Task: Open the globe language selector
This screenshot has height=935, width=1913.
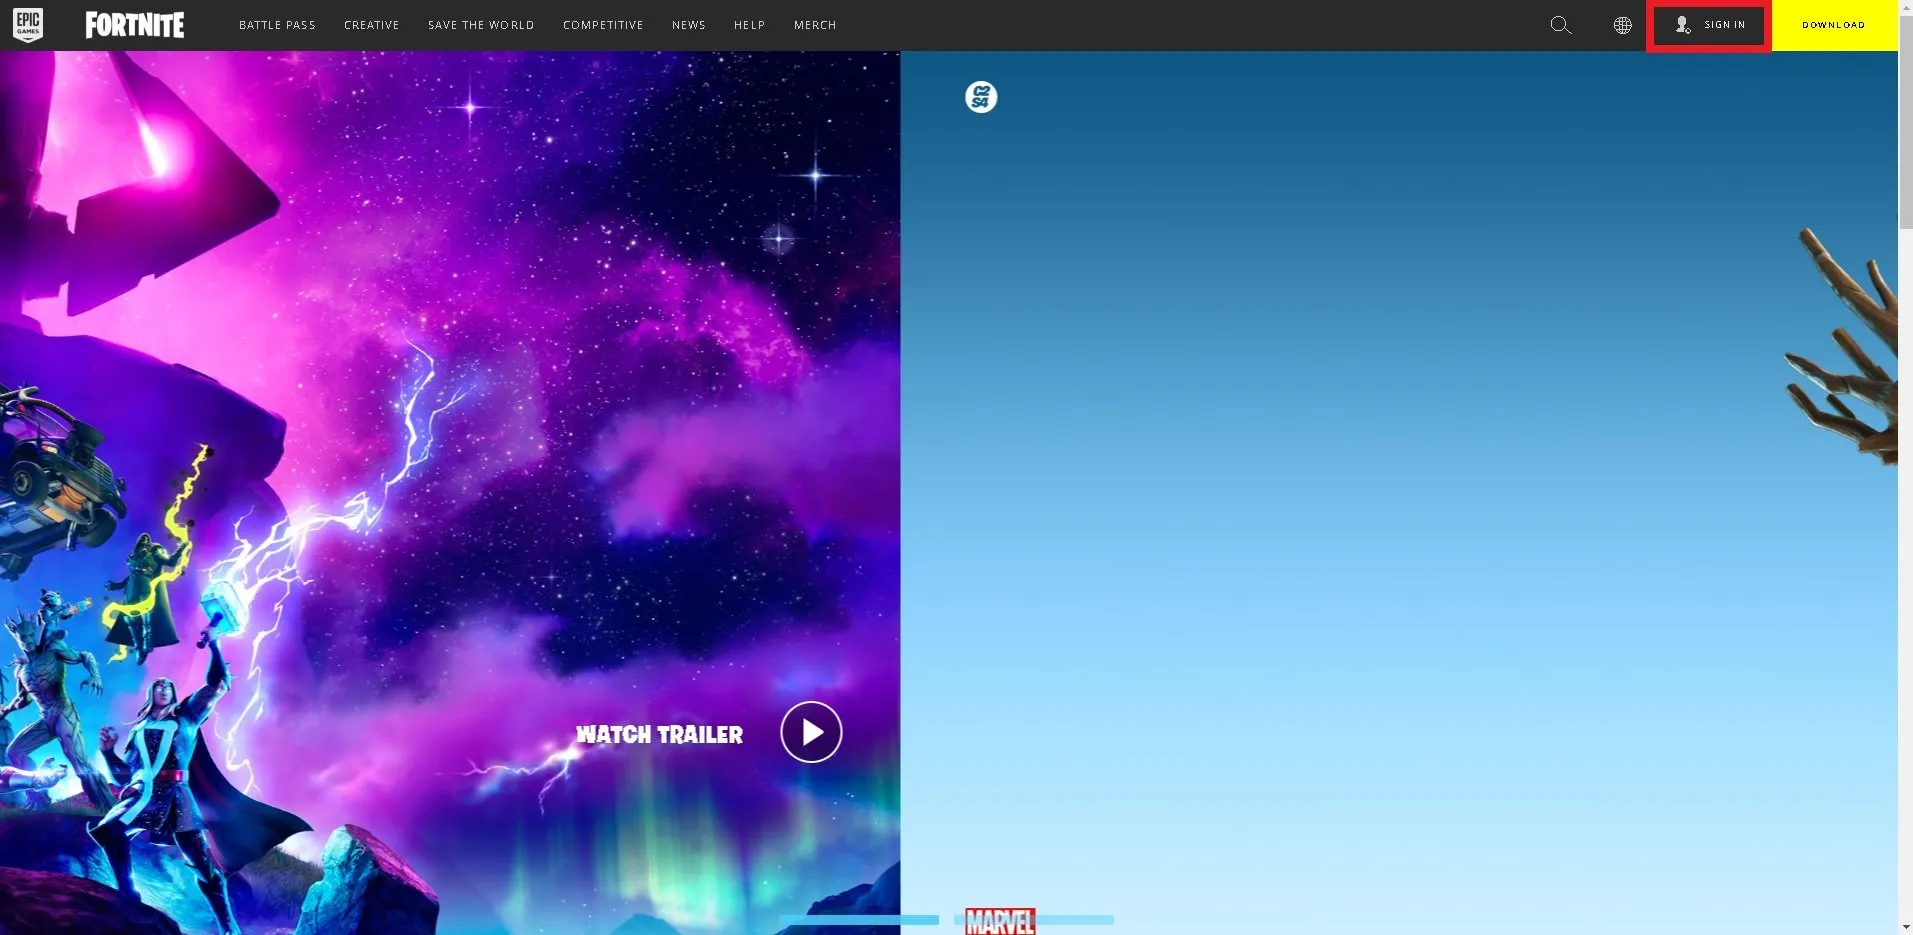Action: coord(1622,25)
